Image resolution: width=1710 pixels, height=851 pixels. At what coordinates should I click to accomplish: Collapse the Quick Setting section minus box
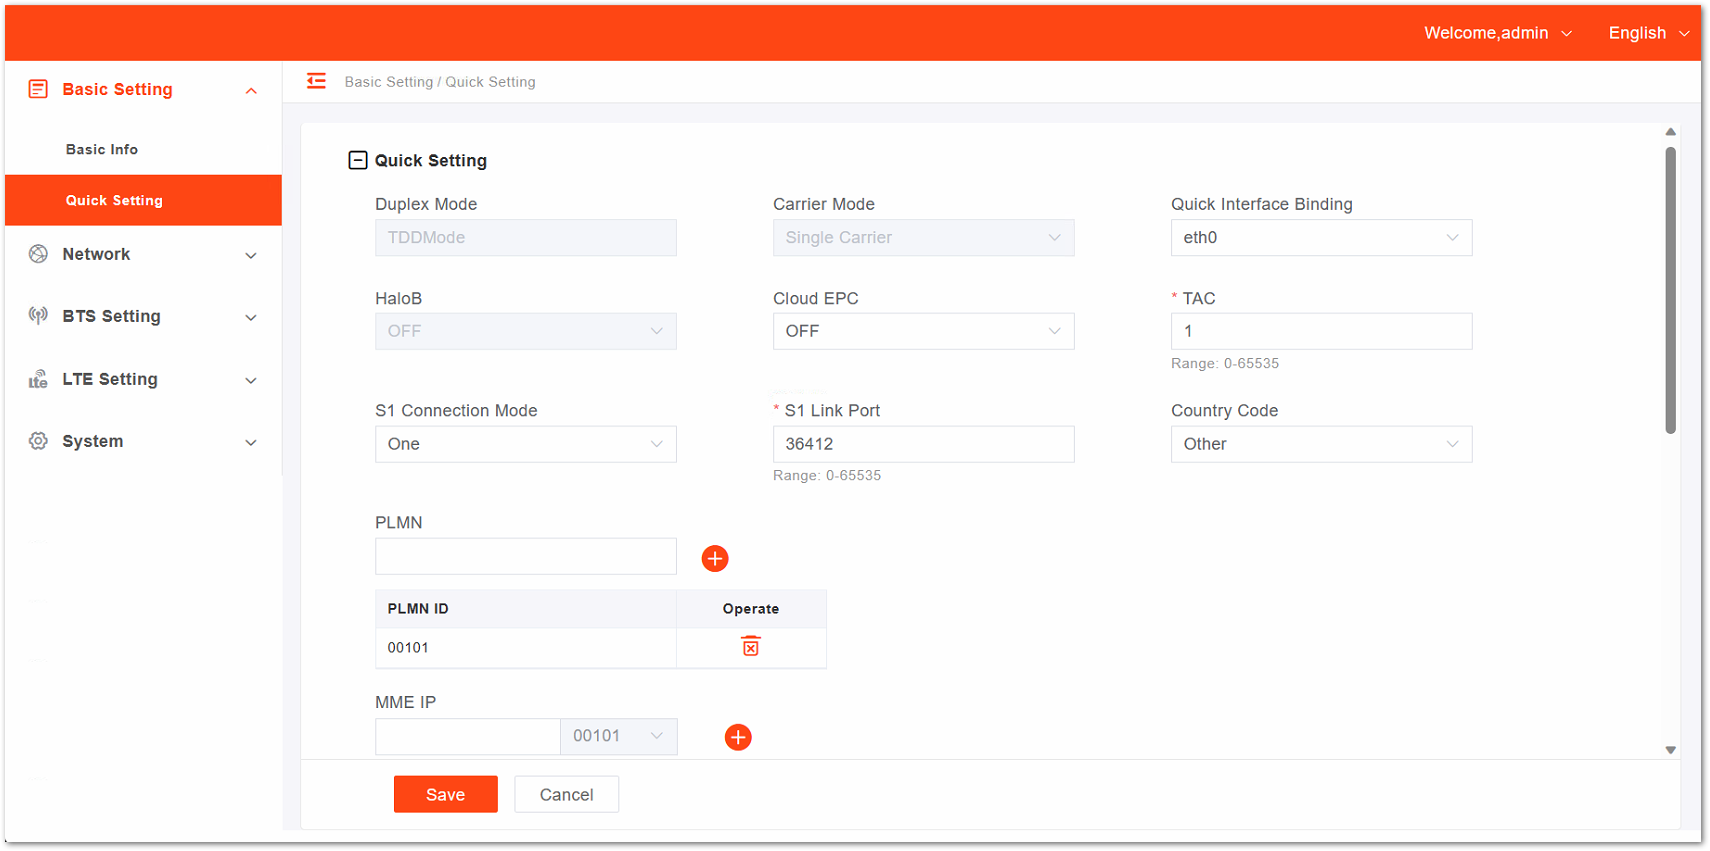coord(357,160)
